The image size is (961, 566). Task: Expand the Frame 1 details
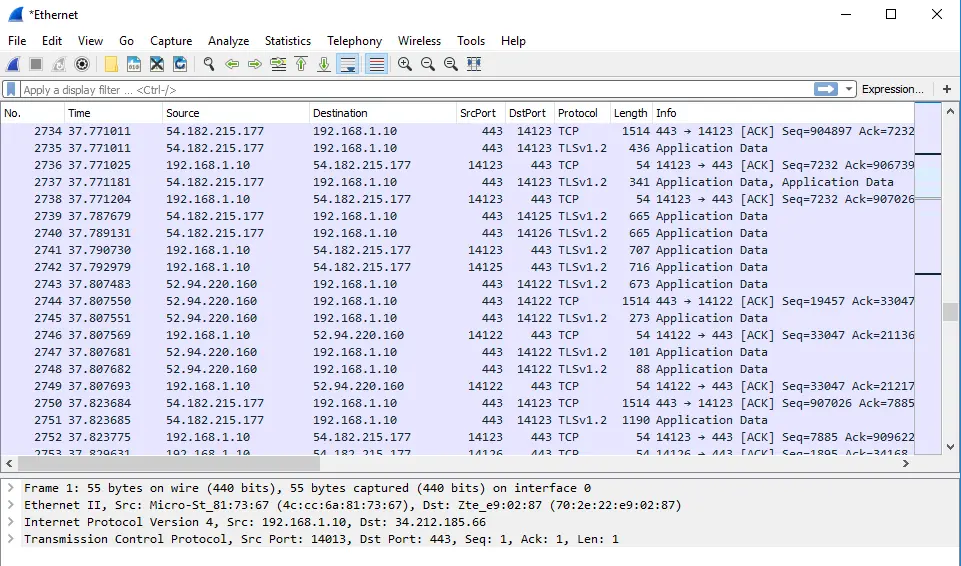[x=10, y=488]
